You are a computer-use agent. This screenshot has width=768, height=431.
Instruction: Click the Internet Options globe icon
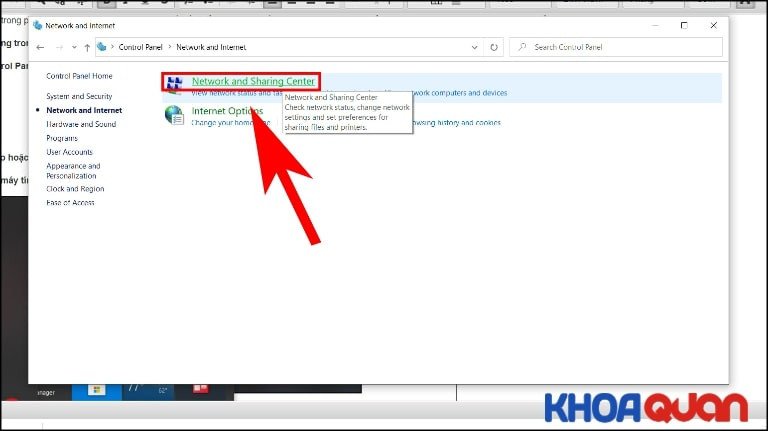(x=175, y=115)
